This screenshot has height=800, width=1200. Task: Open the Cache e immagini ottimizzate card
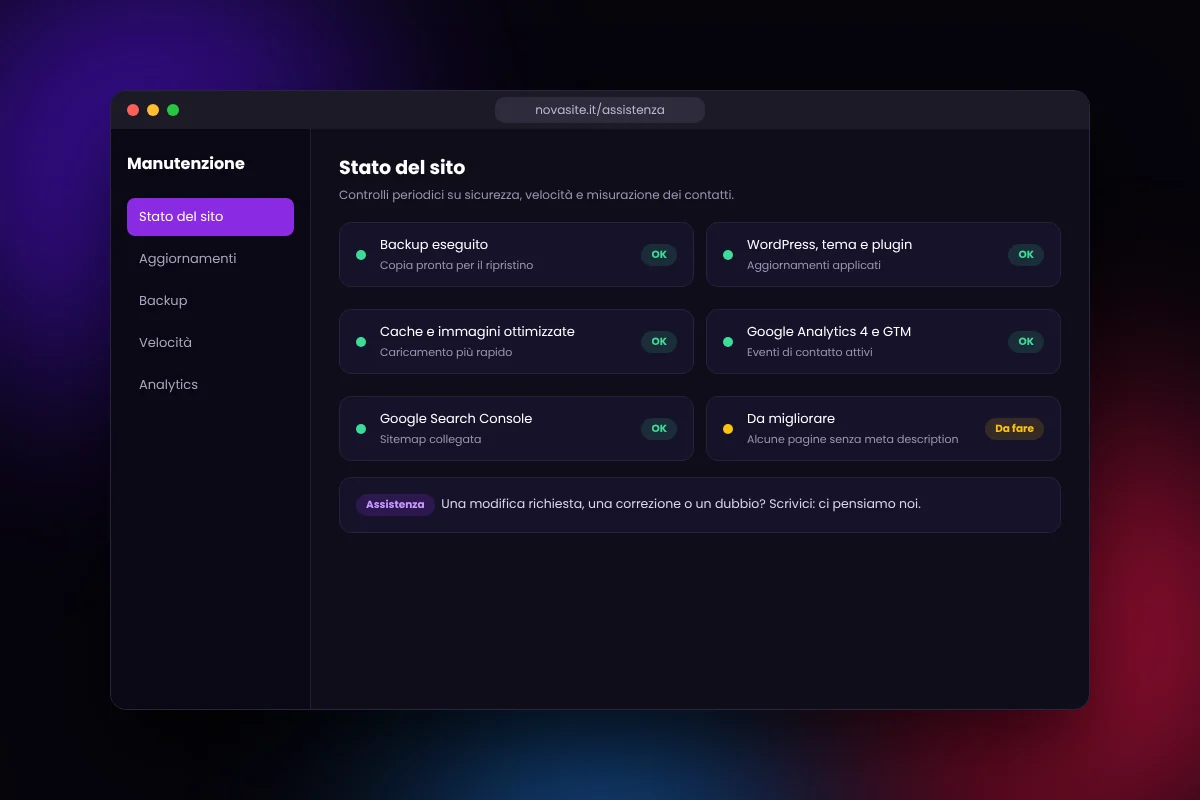click(x=516, y=342)
